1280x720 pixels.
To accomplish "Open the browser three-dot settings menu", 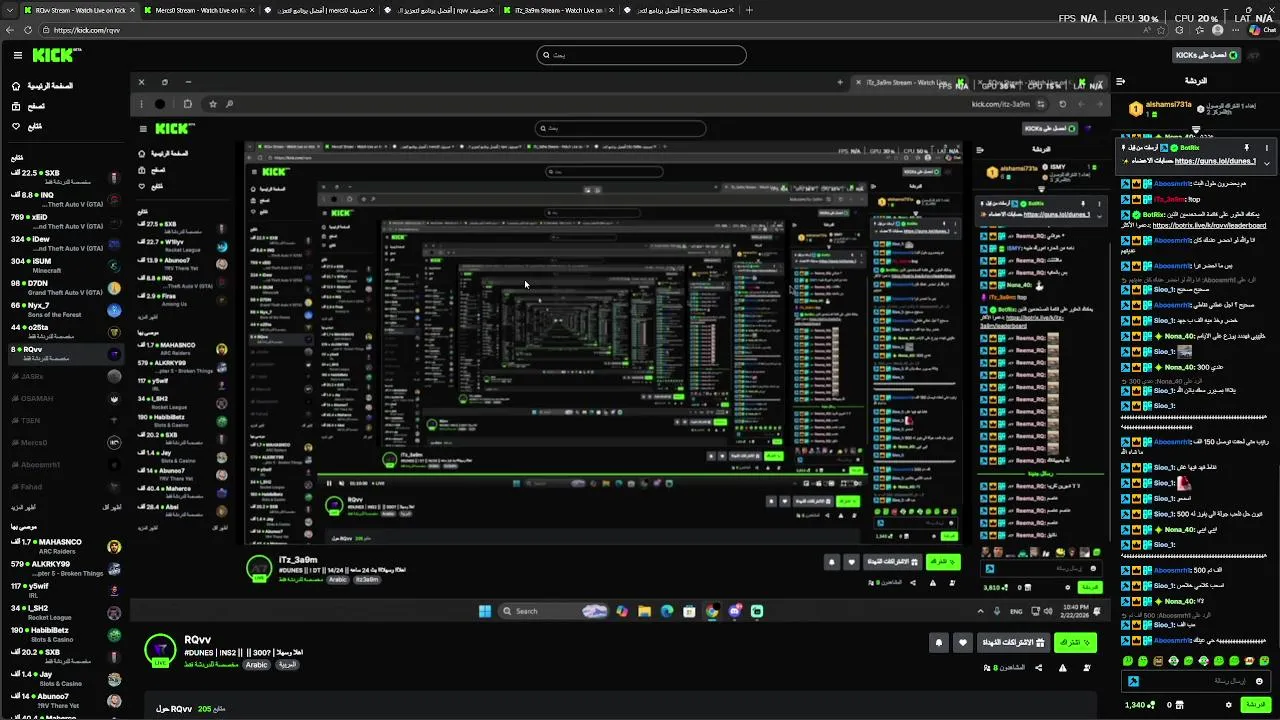I will [1234, 30].
